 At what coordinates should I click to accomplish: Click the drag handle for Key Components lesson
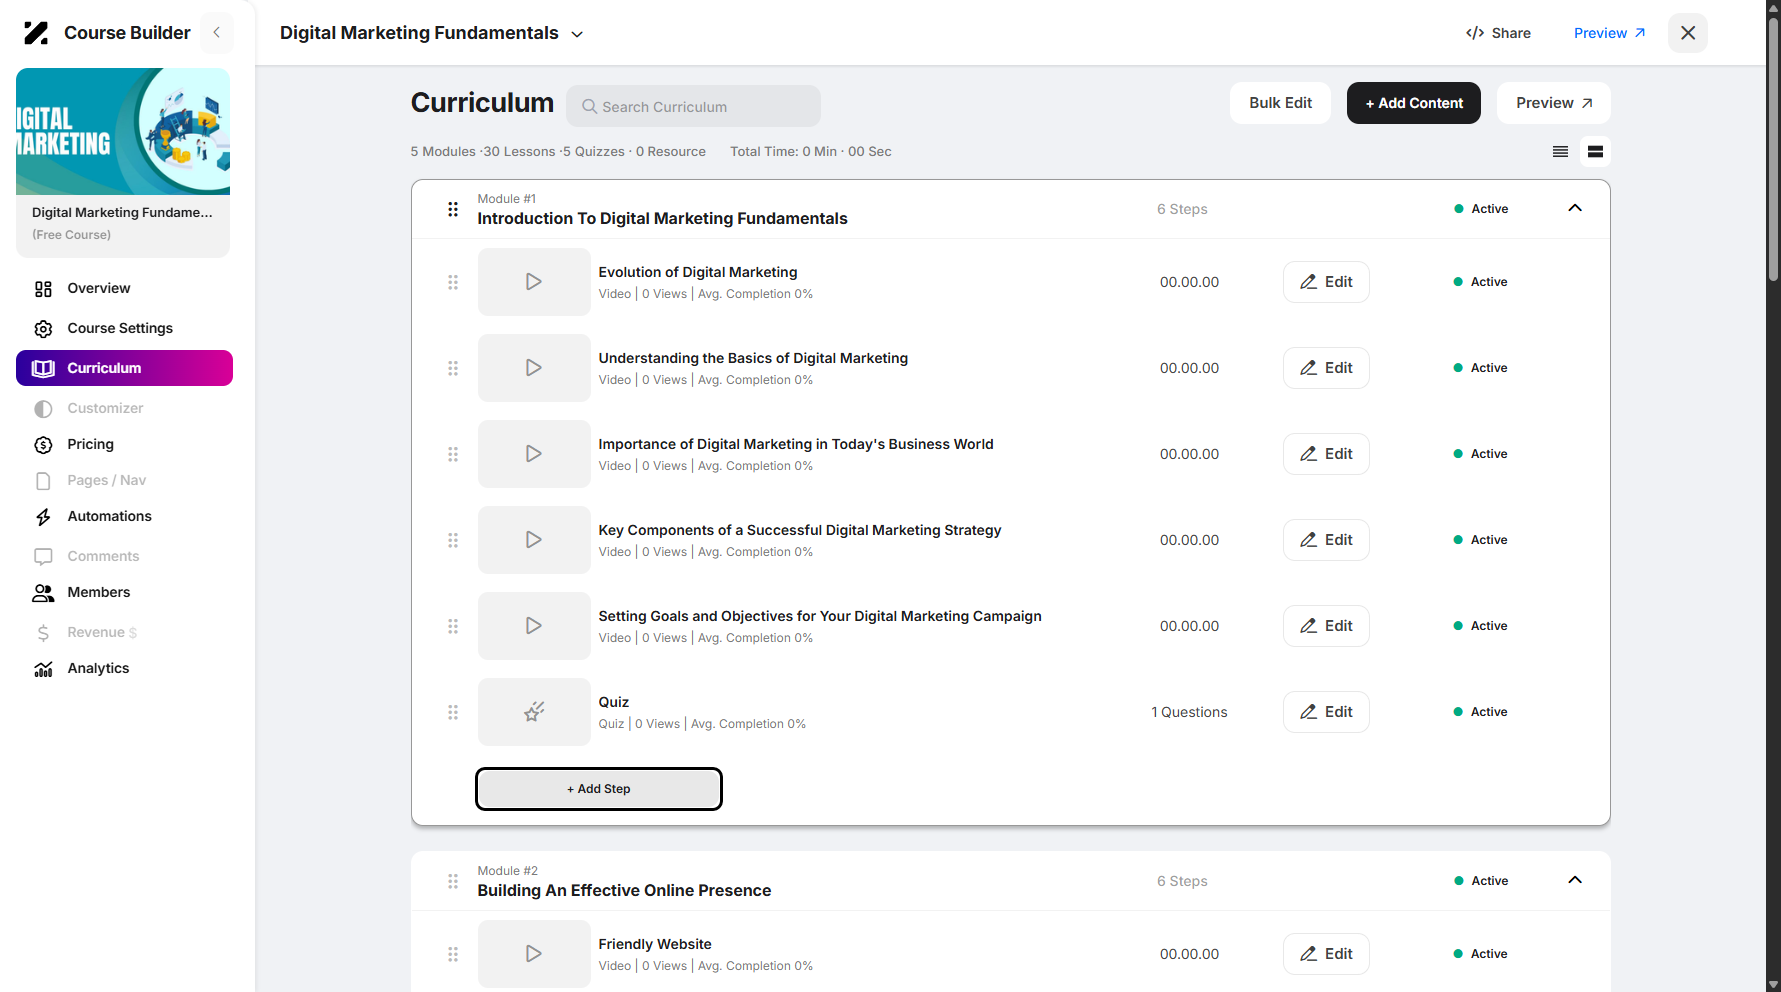pyautogui.click(x=453, y=540)
